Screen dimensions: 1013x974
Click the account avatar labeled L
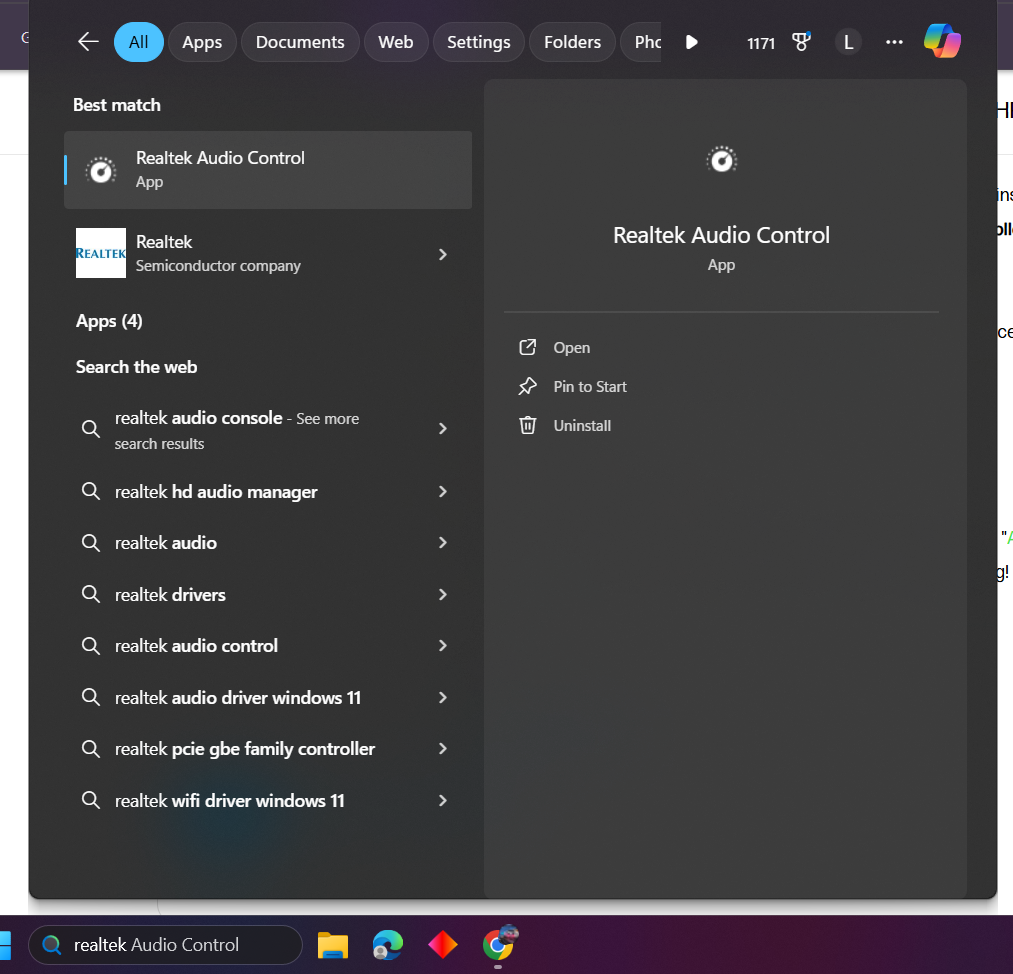click(847, 41)
